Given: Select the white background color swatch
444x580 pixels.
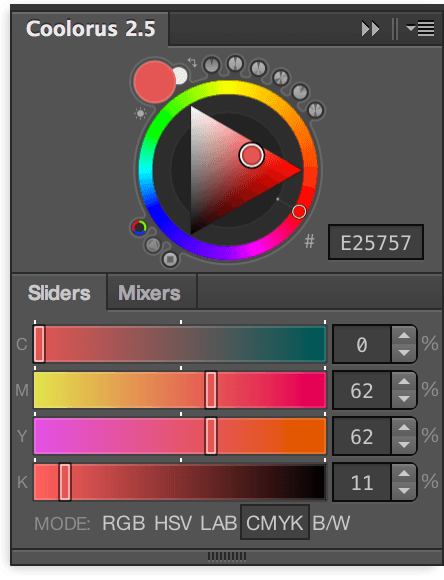Looking at the screenshot, I should click(x=180, y=76).
